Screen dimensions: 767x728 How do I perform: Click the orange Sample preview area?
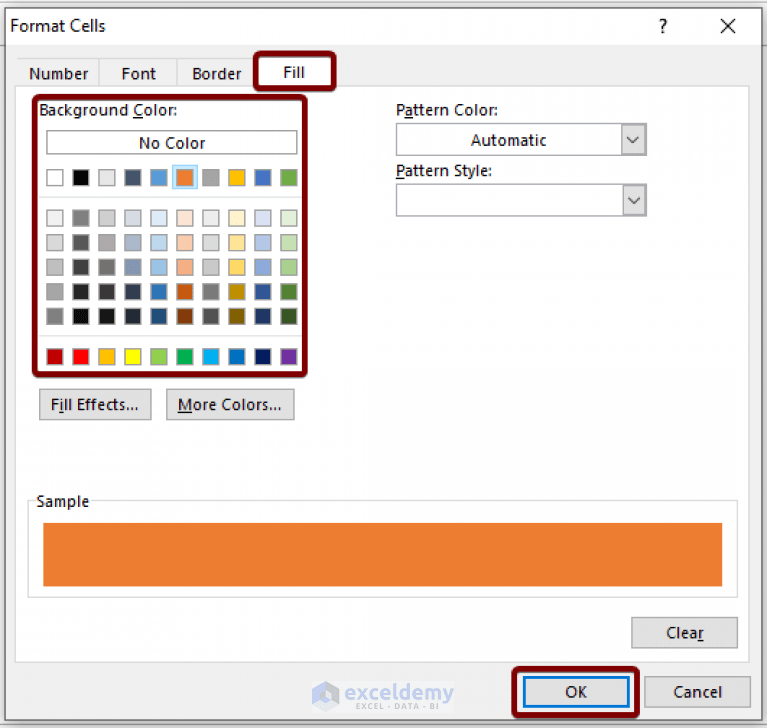pos(383,554)
